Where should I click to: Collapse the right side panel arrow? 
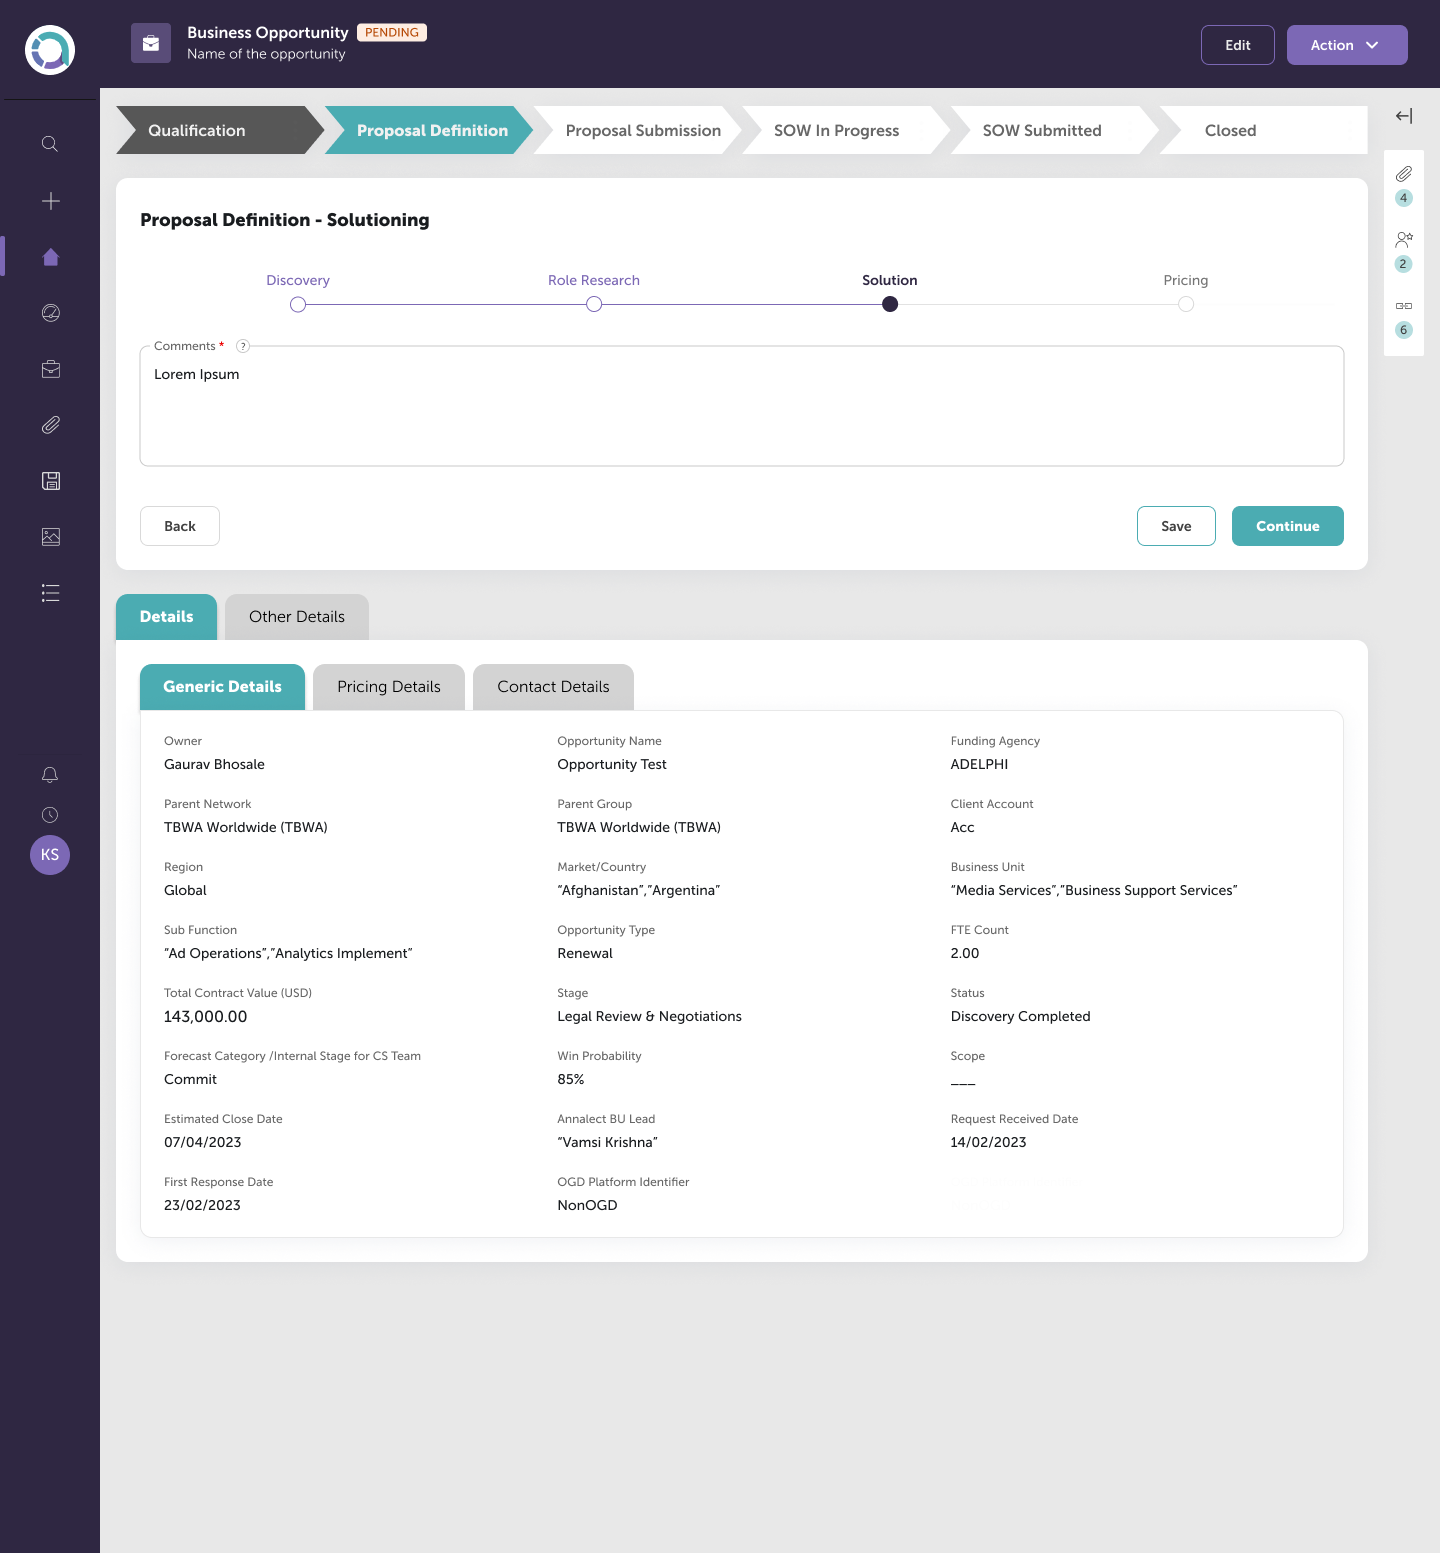(x=1403, y=116)
